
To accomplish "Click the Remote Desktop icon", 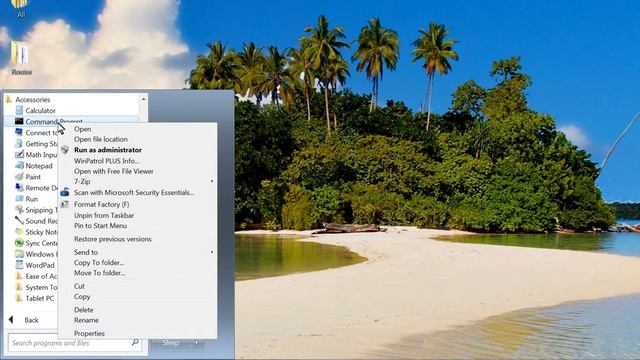I will pyautogui.click(x=19, y=187).
